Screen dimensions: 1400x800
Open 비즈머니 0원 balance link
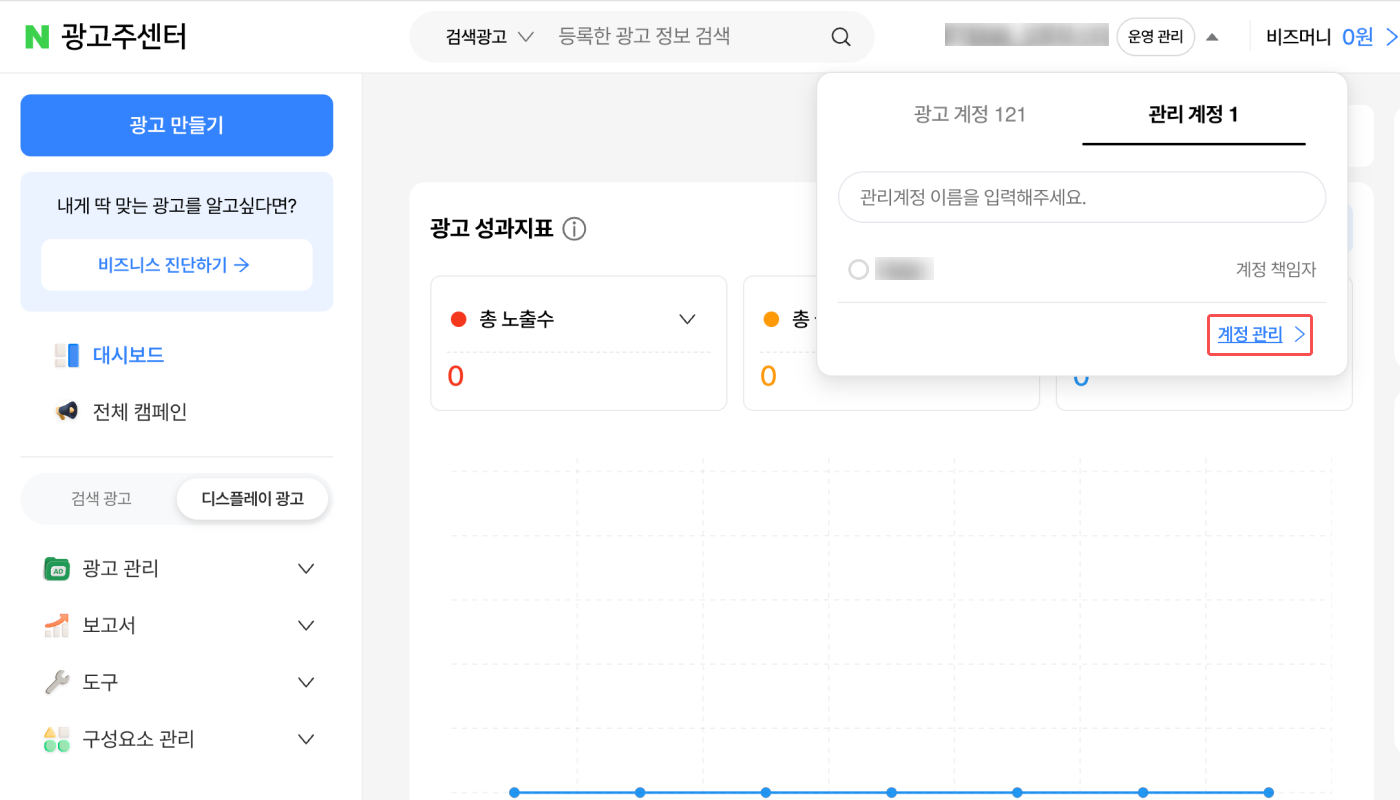1320,37
